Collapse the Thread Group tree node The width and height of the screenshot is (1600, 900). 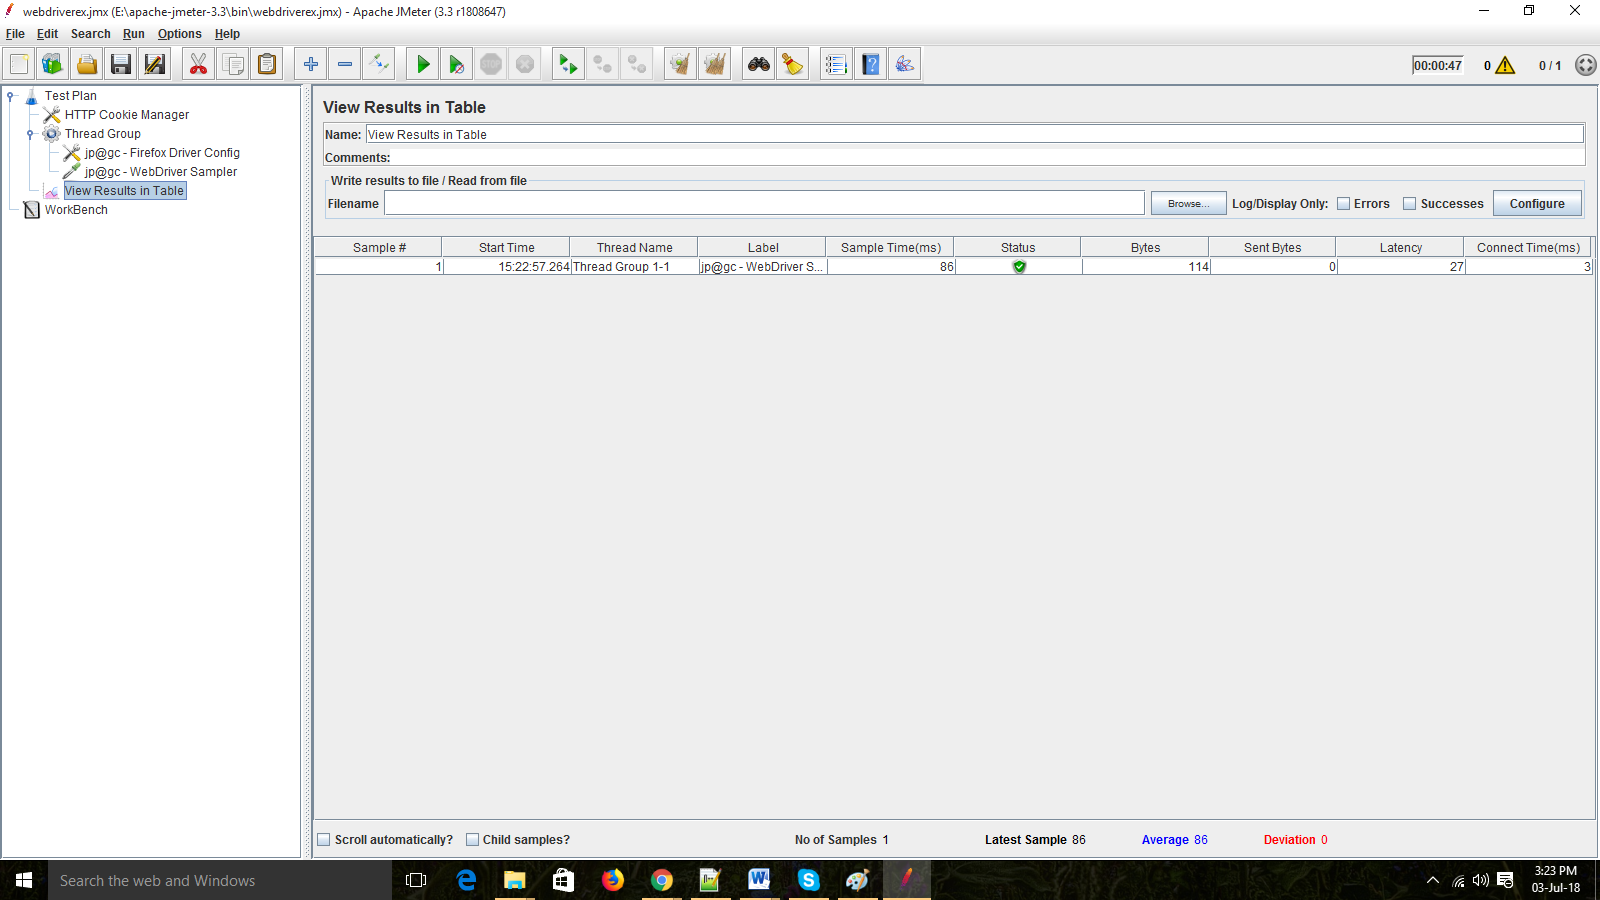click(31, 134)
